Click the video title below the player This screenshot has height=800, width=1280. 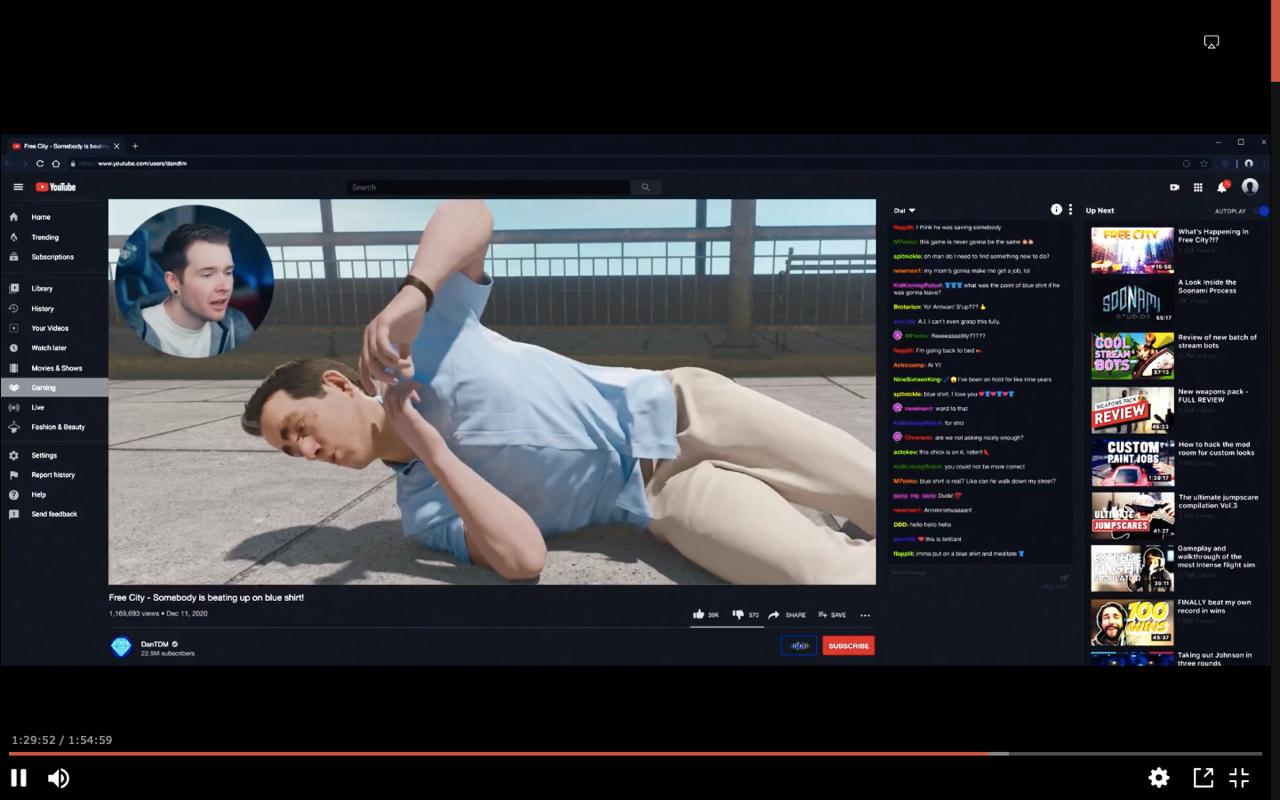206,597
